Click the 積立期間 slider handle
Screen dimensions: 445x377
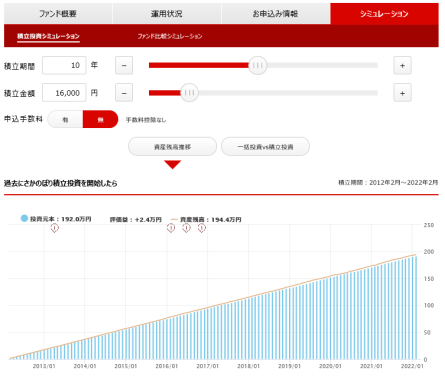pos(257,65)
